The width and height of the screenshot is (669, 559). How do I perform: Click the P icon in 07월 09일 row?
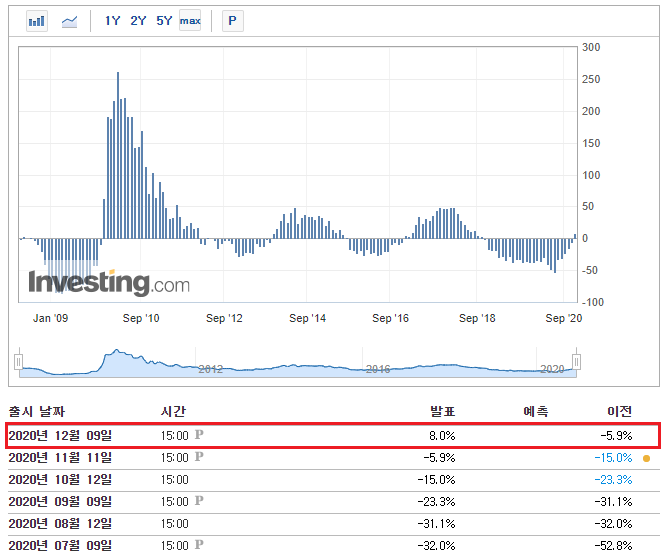[x=199, y=544]
